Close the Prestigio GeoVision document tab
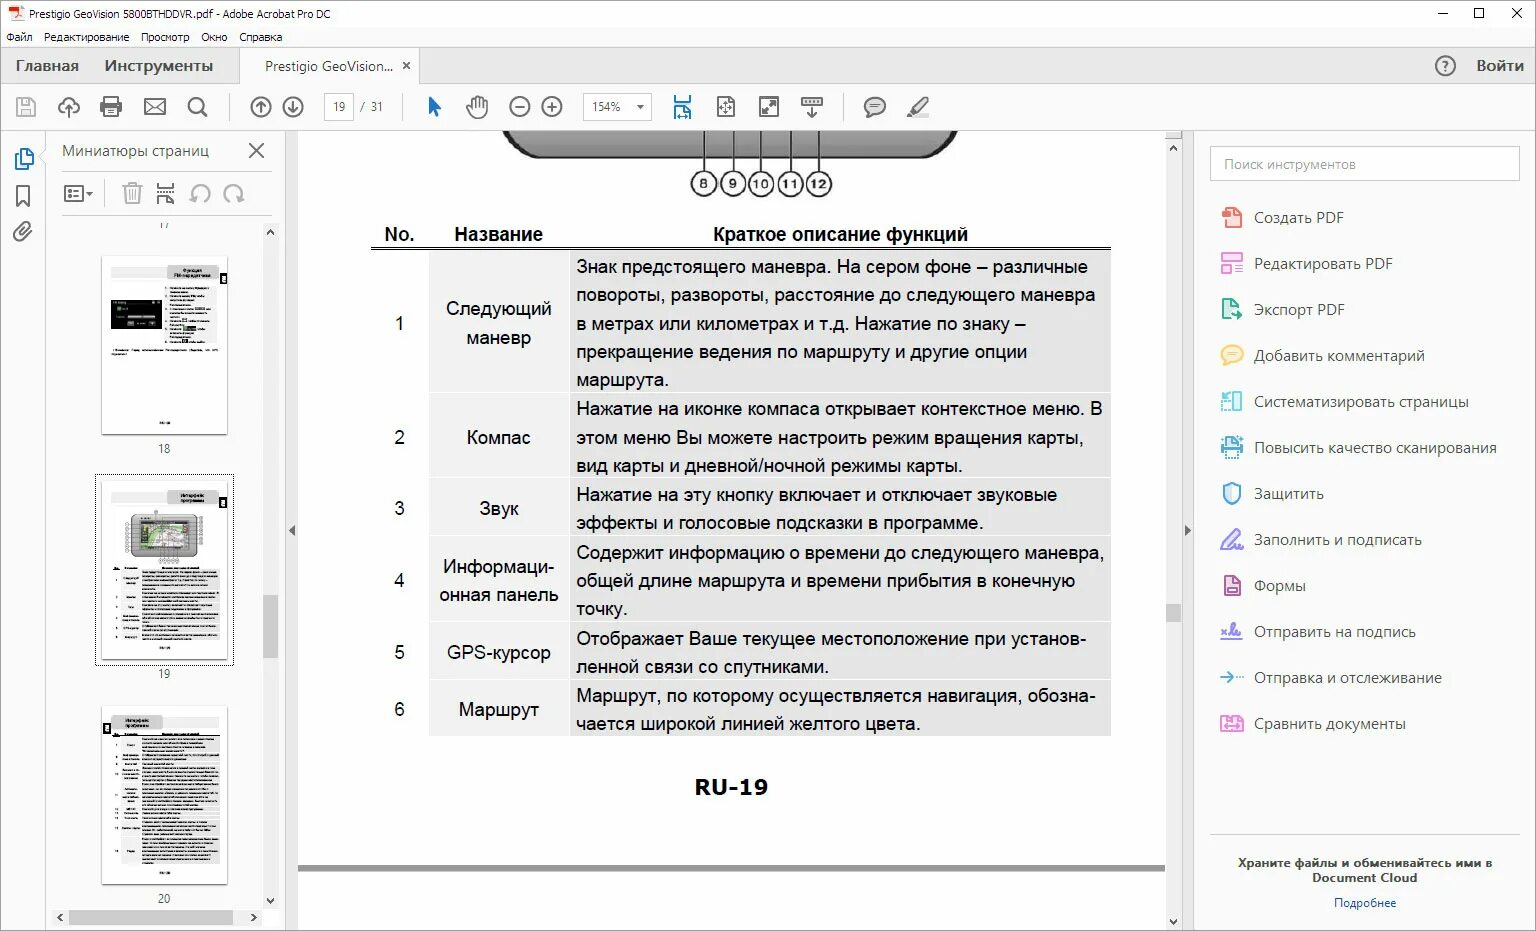The height and width of the screenshot is (931, 1536). tap(406, 66)
